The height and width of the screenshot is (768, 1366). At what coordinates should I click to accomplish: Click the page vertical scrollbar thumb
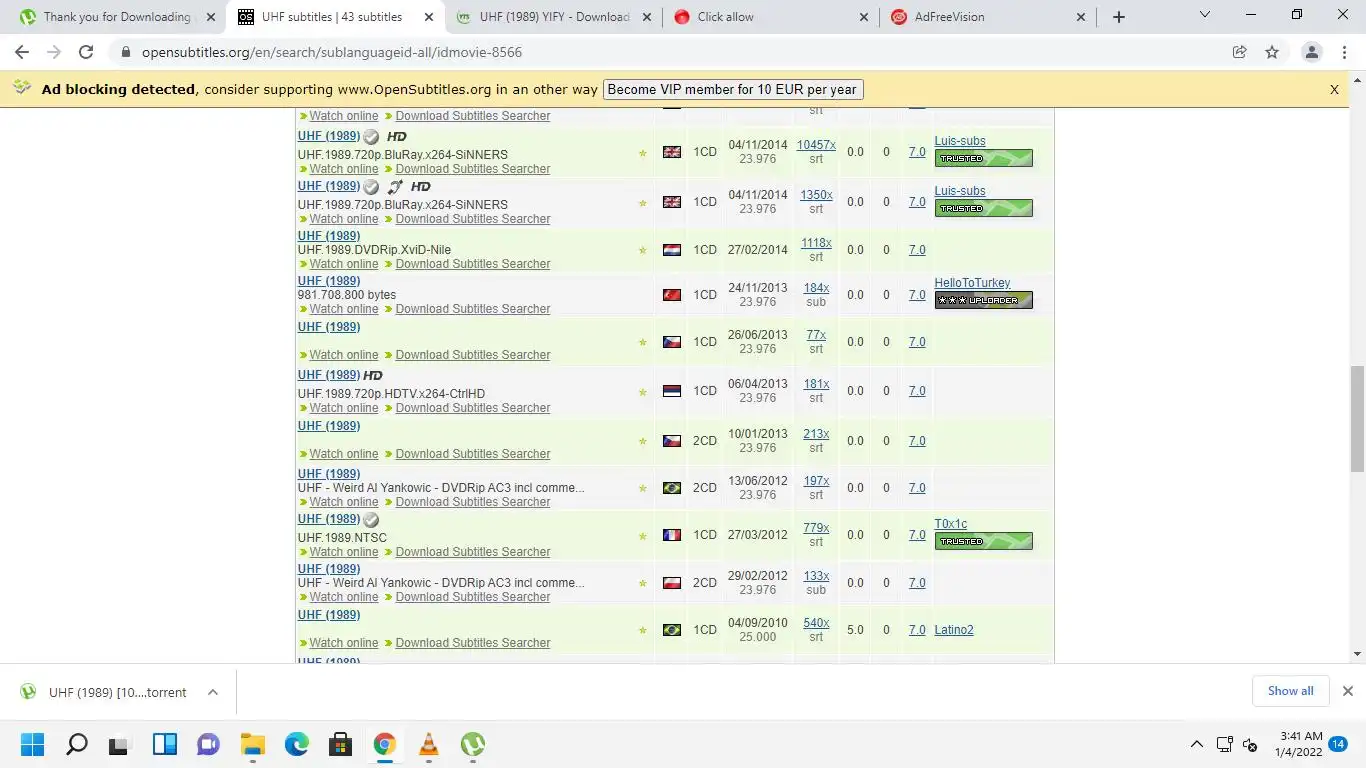[x=1357, y=418]
